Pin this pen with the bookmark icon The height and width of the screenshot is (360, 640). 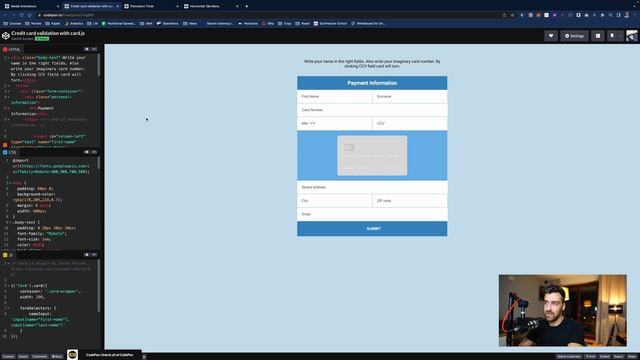coord(612,36)
